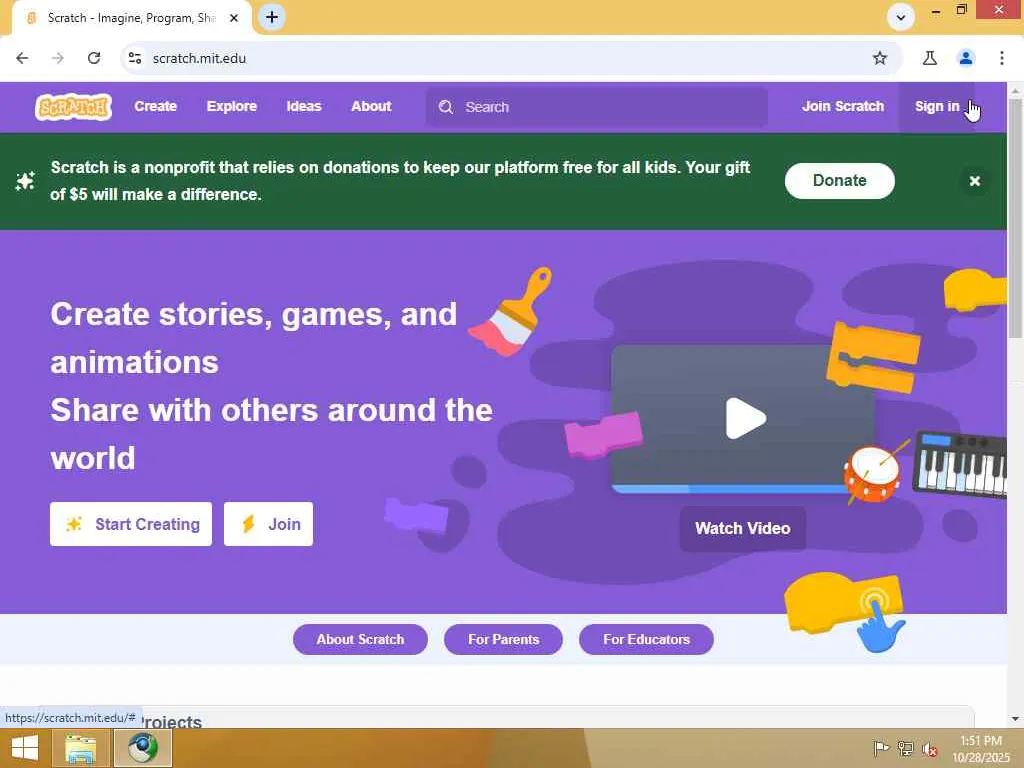Viewport: 1024px width, 768px height.
Task: Click the Donate button
Action: coord(839,181)
